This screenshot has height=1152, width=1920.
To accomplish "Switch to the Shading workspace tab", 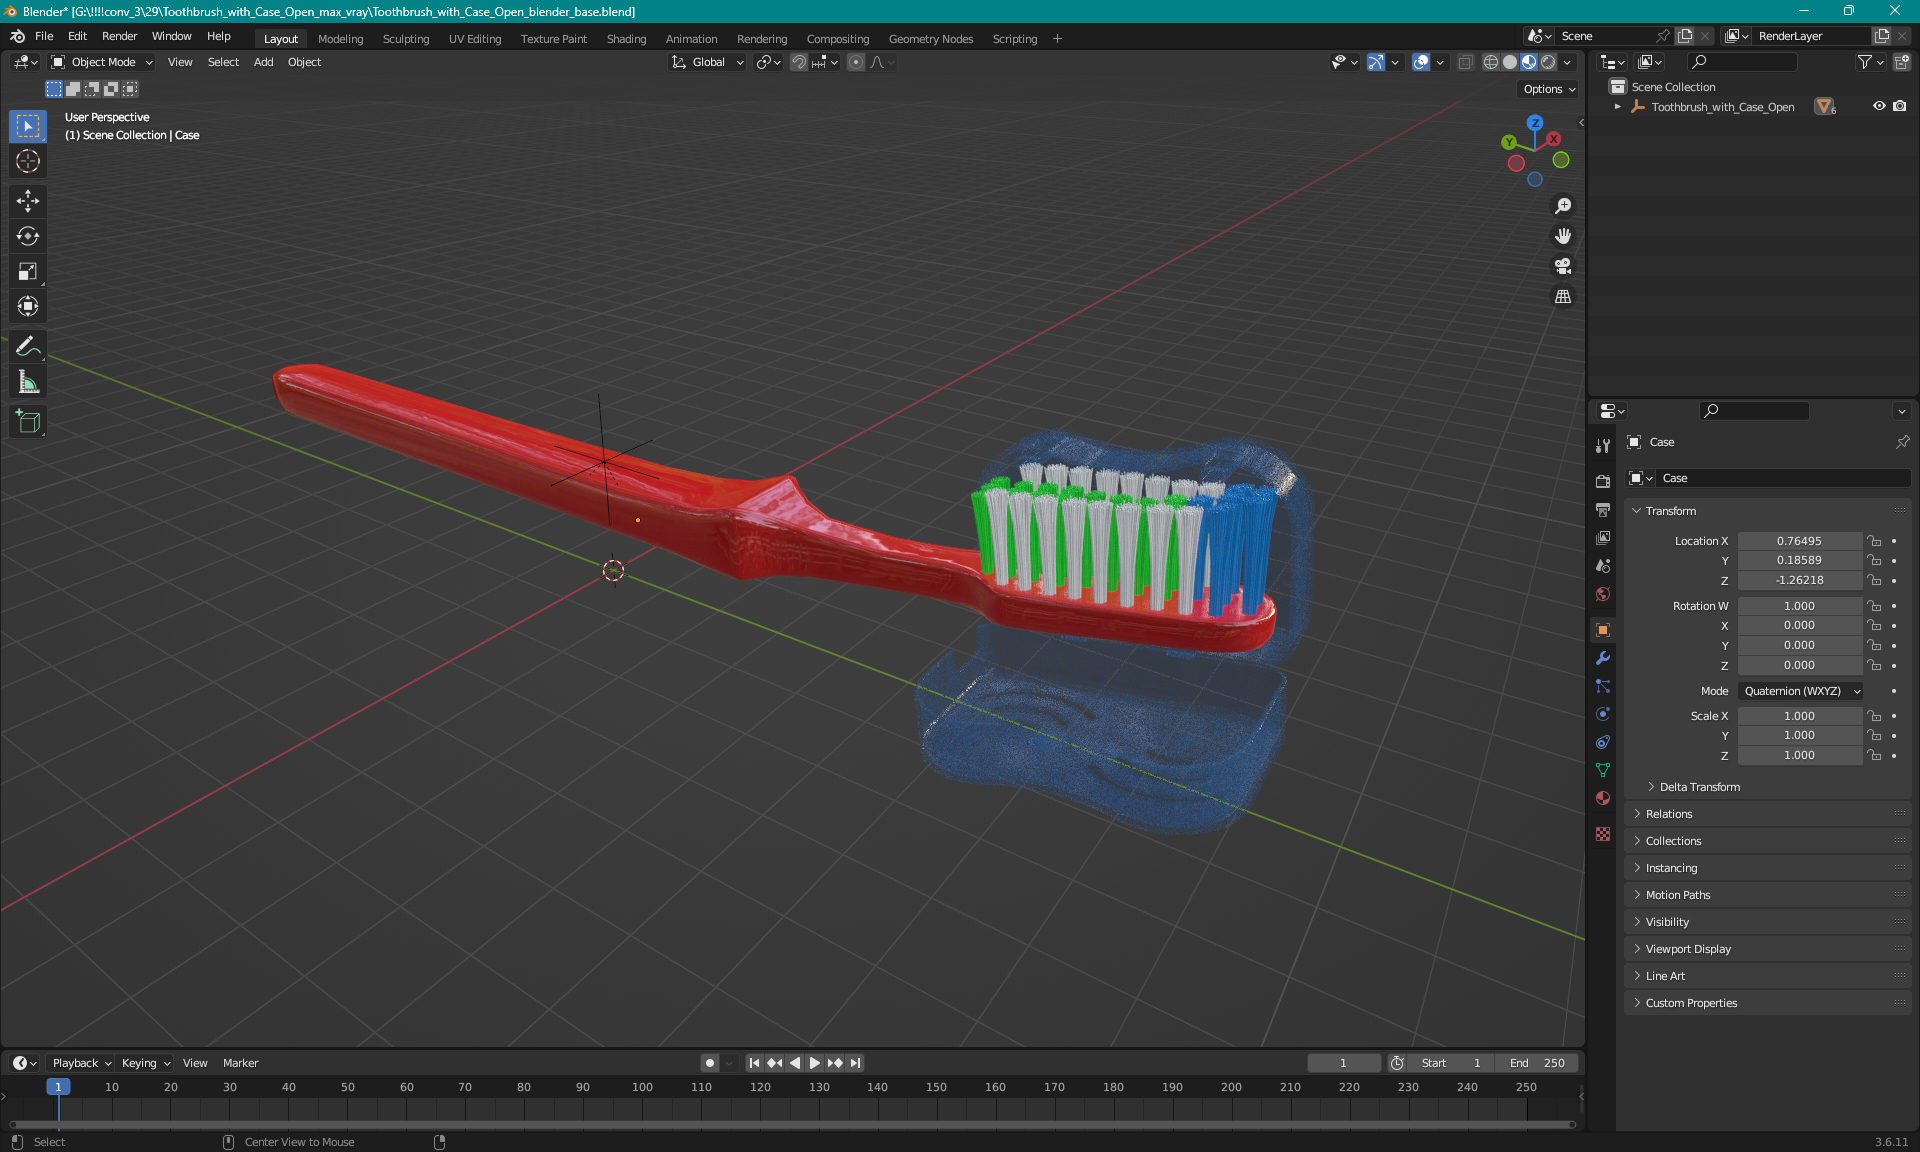I will pos(626,39).
